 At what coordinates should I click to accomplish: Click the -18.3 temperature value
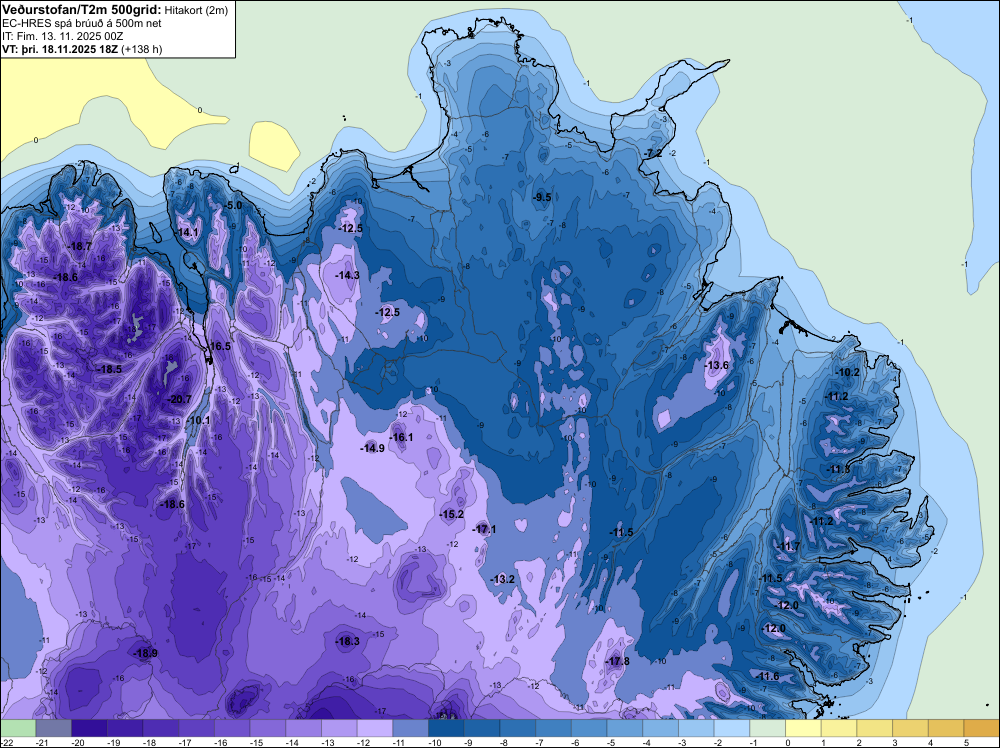pyautogui.click(x=348, y=642)
